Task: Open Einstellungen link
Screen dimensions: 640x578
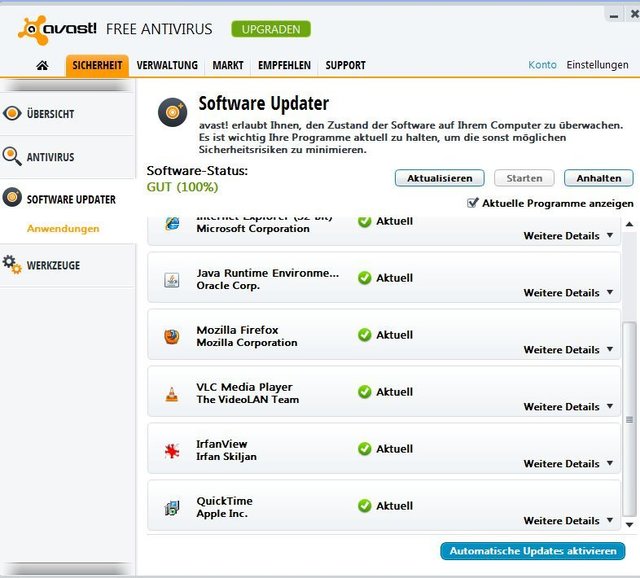Action: 597,65
